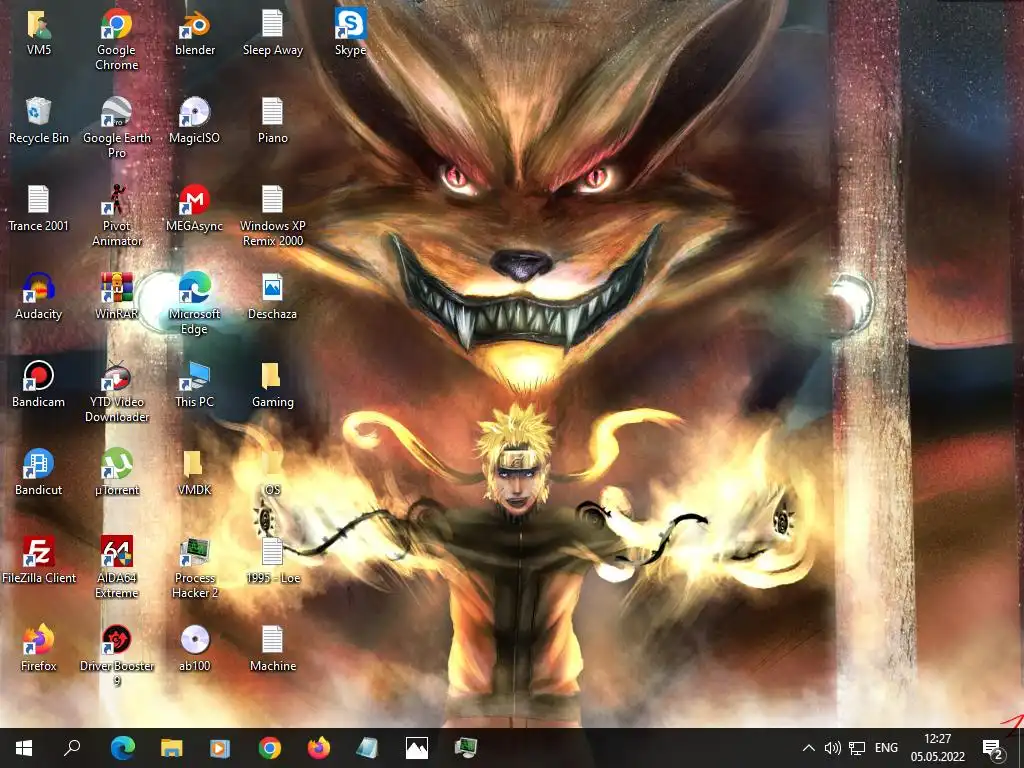Open File Explorer from the taskbar
Viewport: 1024px width, 768px height.
click(172, 748)
